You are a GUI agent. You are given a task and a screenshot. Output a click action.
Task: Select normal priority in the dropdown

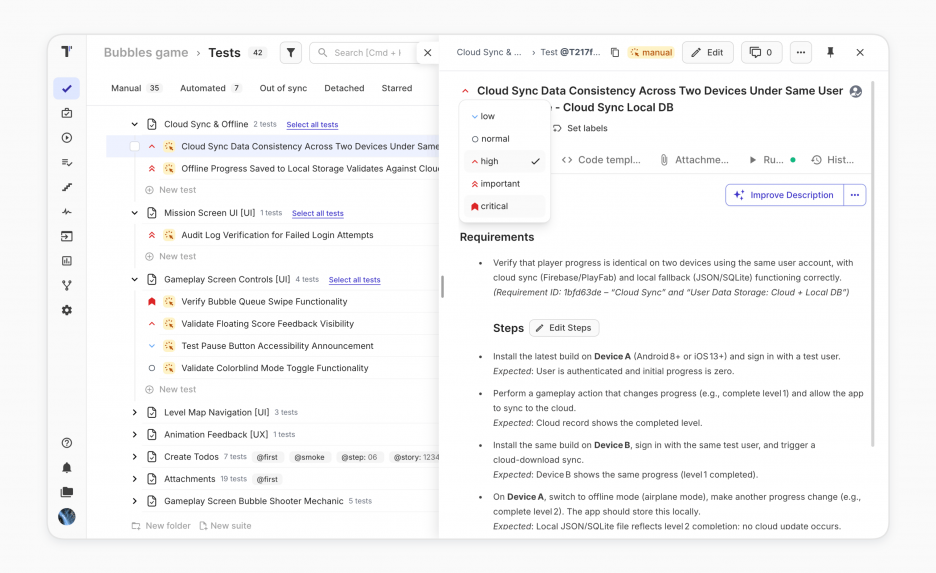tap(504, 139)
